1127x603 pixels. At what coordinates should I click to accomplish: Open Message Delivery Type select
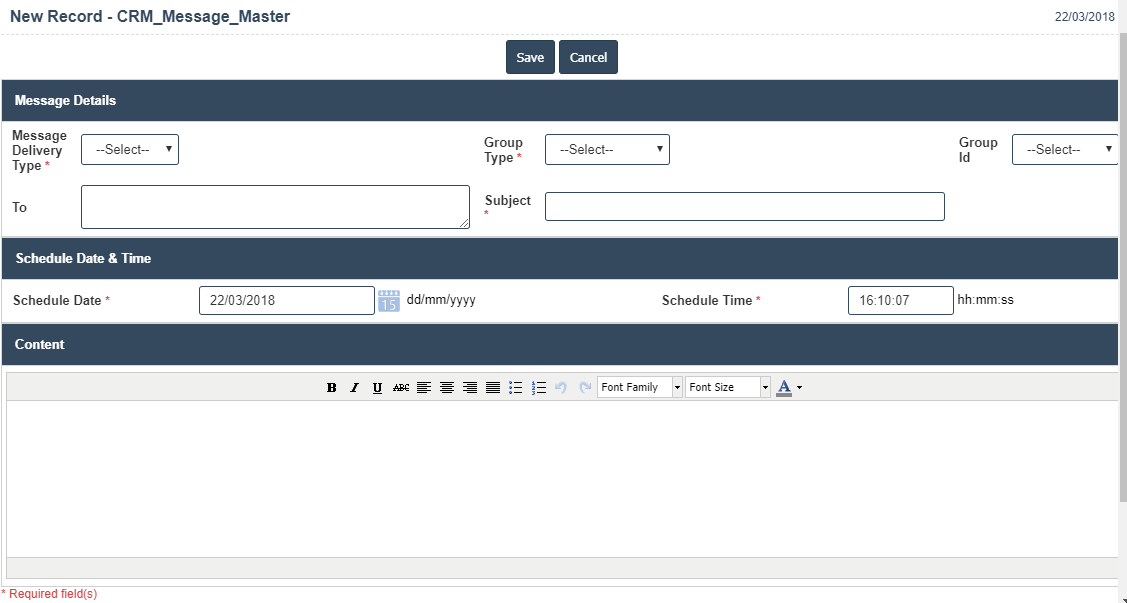[x=130, y=149]
